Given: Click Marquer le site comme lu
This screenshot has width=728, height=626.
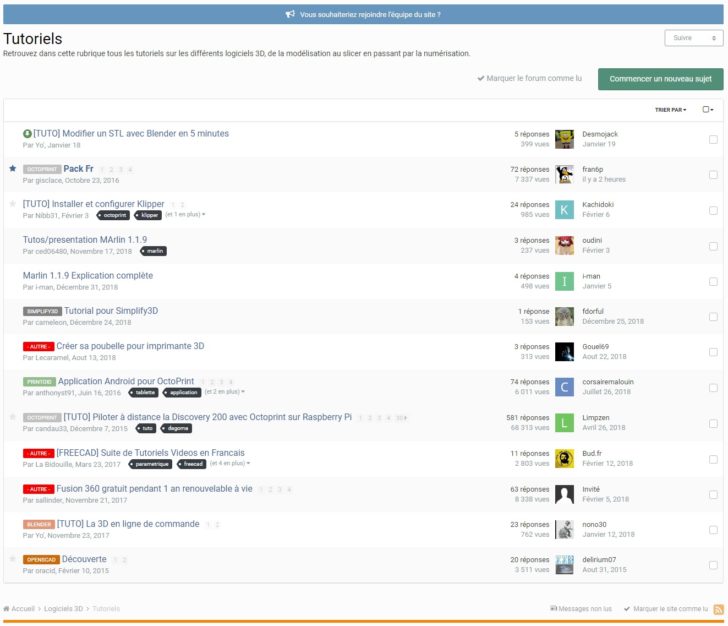Looking at the screenshot, I should (666, 609).
